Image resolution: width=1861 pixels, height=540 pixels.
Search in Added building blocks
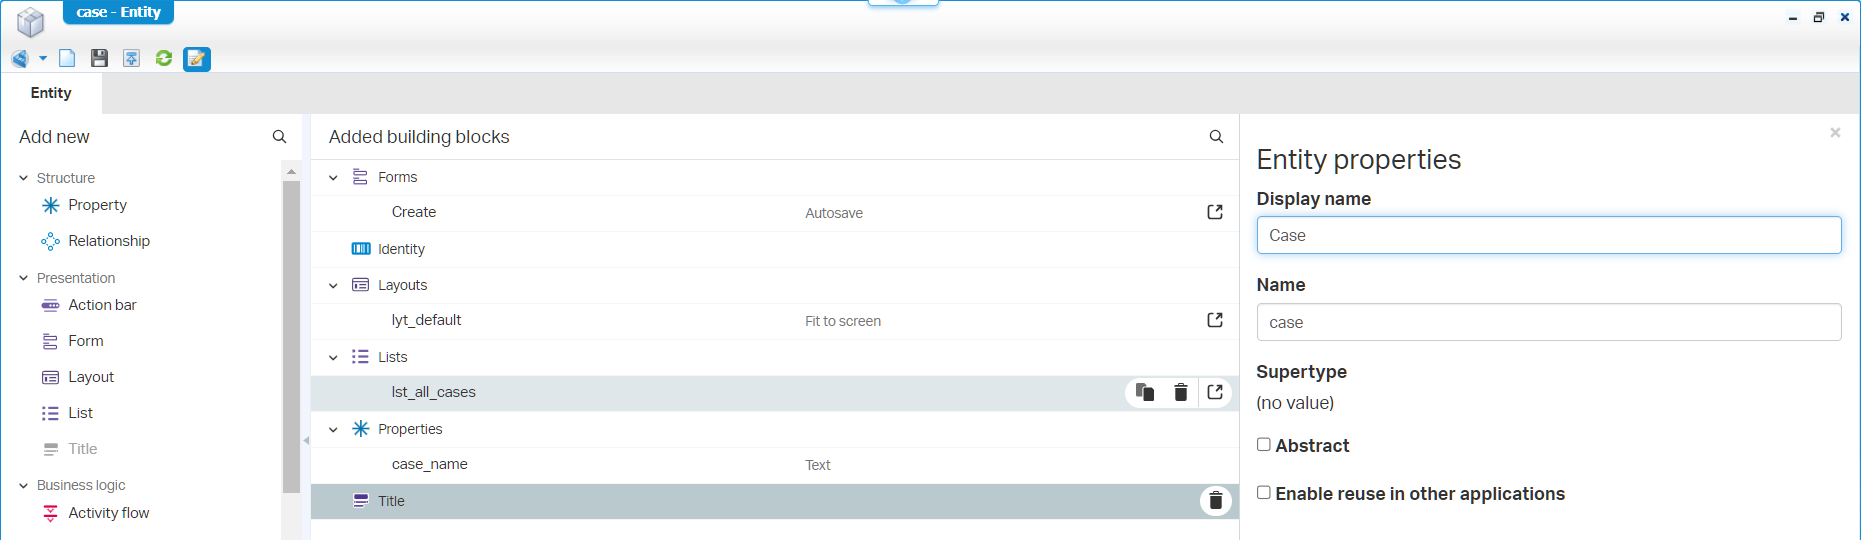1216,137
